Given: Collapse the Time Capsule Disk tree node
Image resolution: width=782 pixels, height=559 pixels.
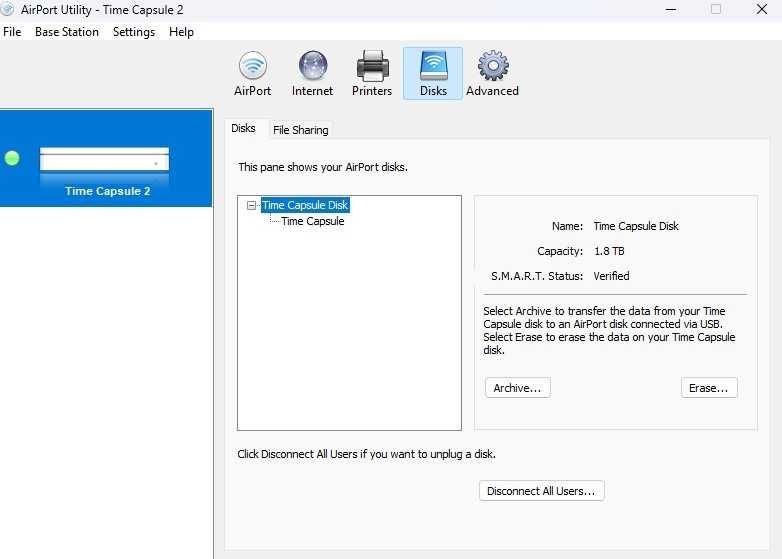Looking at the screenshot, I should [251, 205].
